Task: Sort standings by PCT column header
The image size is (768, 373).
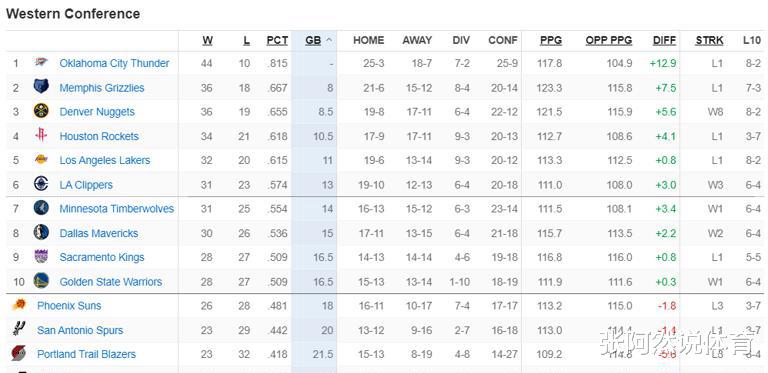Action: [277, 41]
